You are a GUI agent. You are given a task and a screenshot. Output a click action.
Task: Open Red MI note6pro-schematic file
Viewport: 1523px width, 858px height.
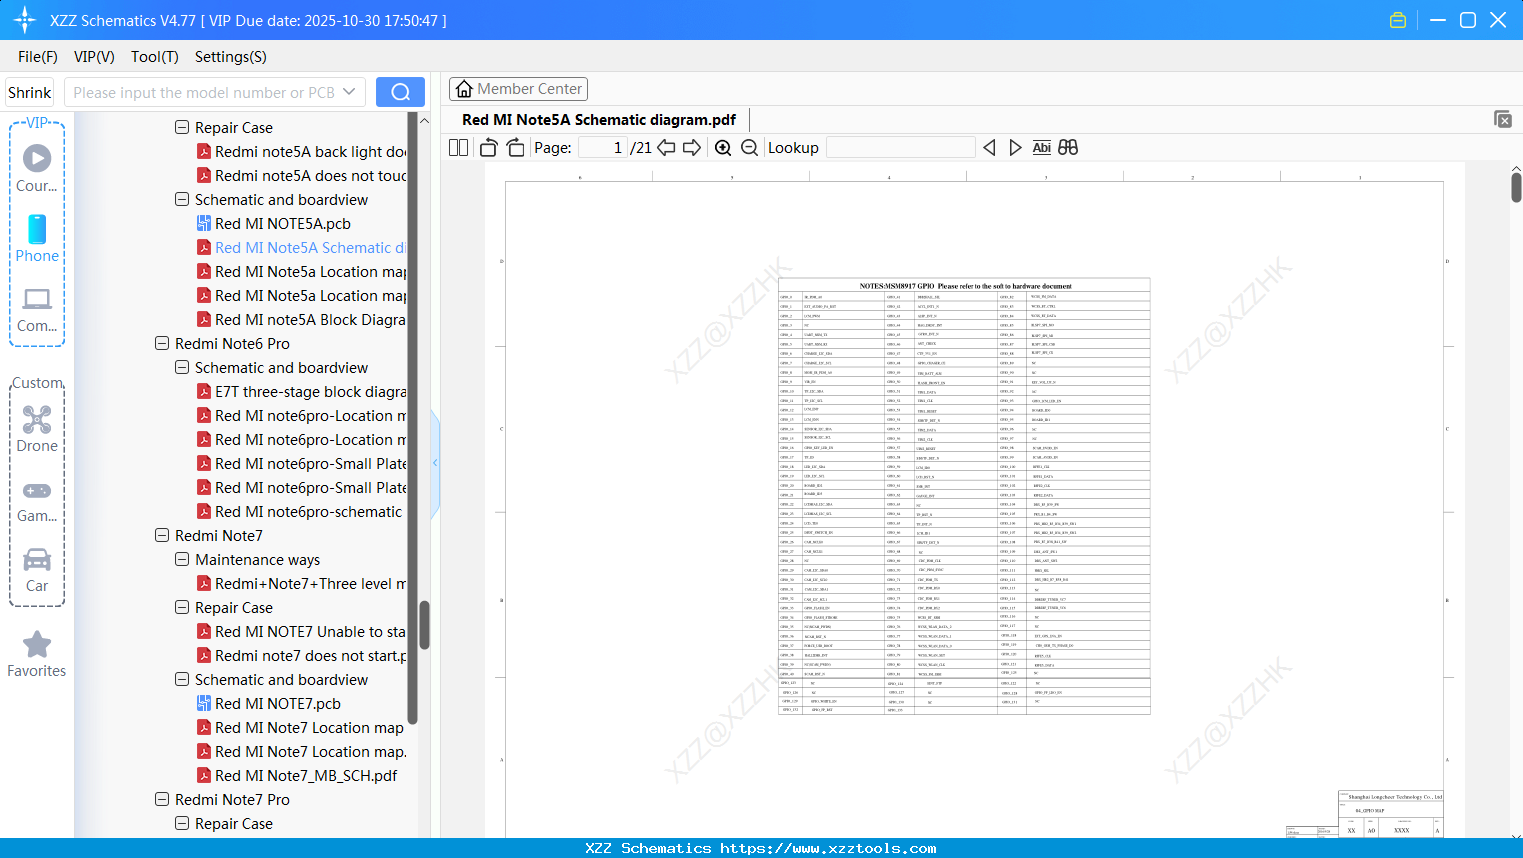pyautogui.click(x=308, y=512)
